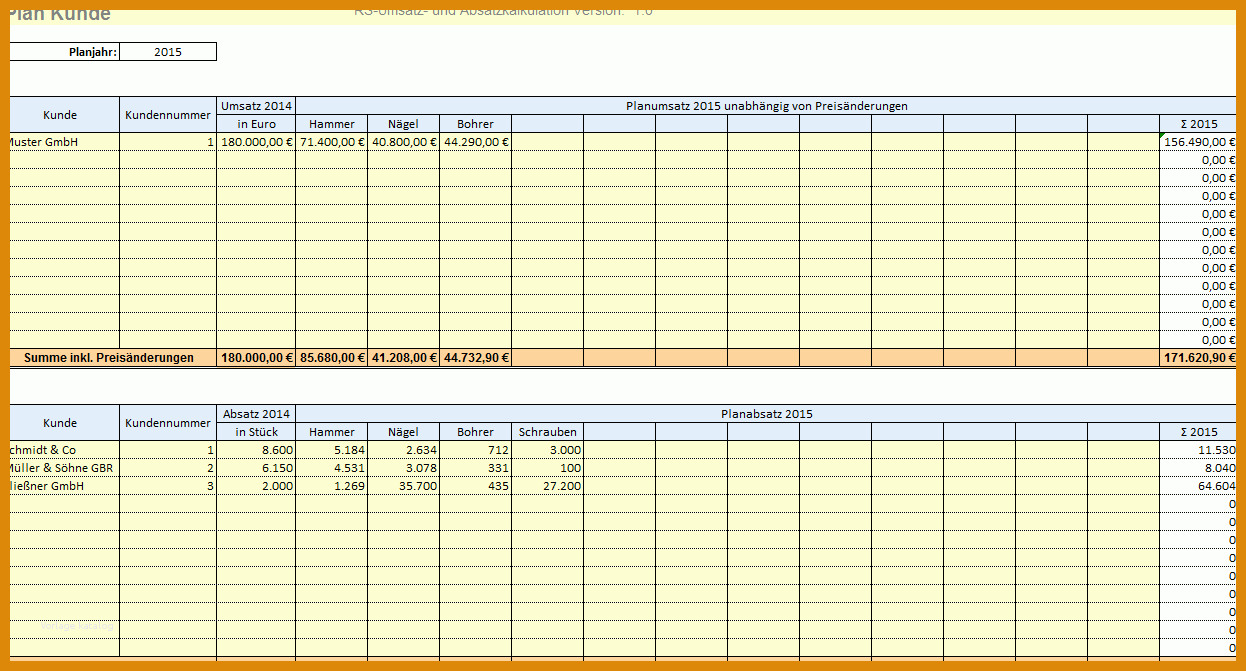Click the 'in Stück' subheader cell
Screen dimensions: 1246x671
coord(256,431)
